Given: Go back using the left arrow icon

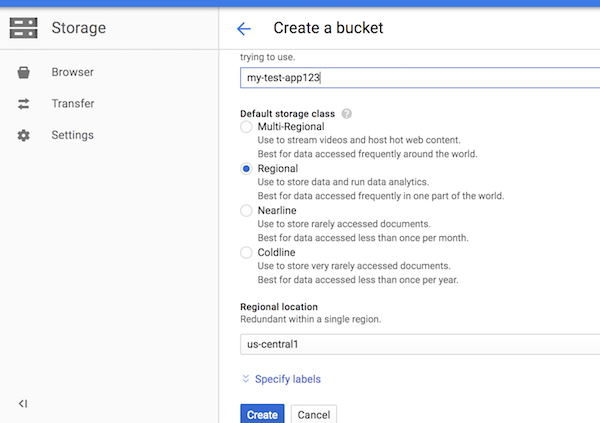Looking at the screenshot, I should (244, 28).
